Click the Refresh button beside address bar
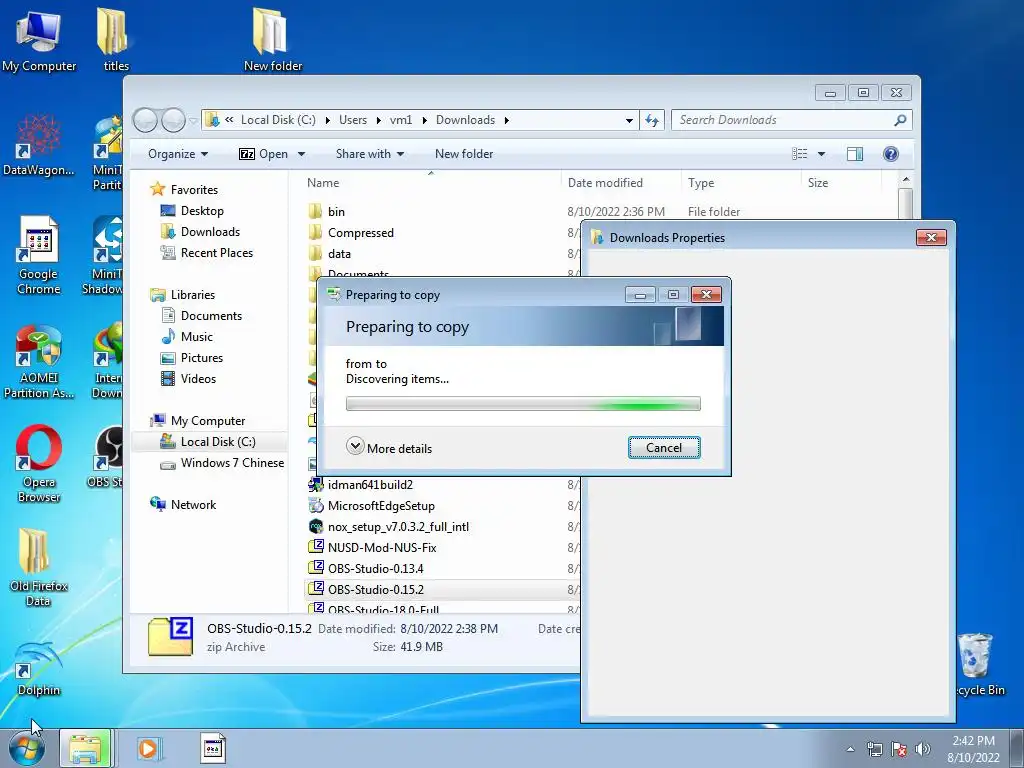1024x768 pixels. click(x=652, y=120)
